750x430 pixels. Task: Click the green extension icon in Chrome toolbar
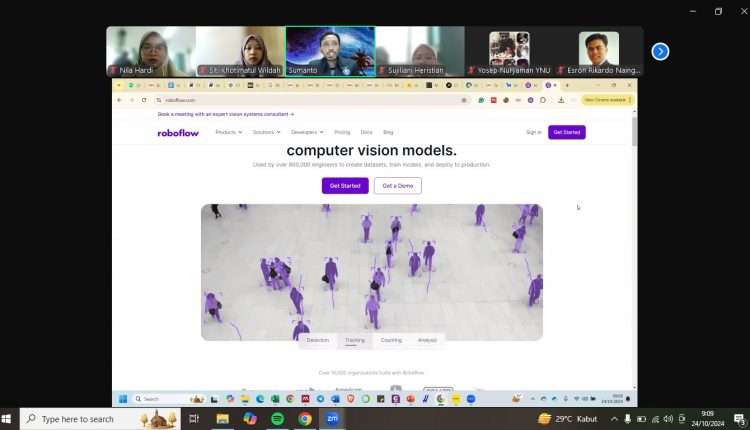tap(481, 100)
